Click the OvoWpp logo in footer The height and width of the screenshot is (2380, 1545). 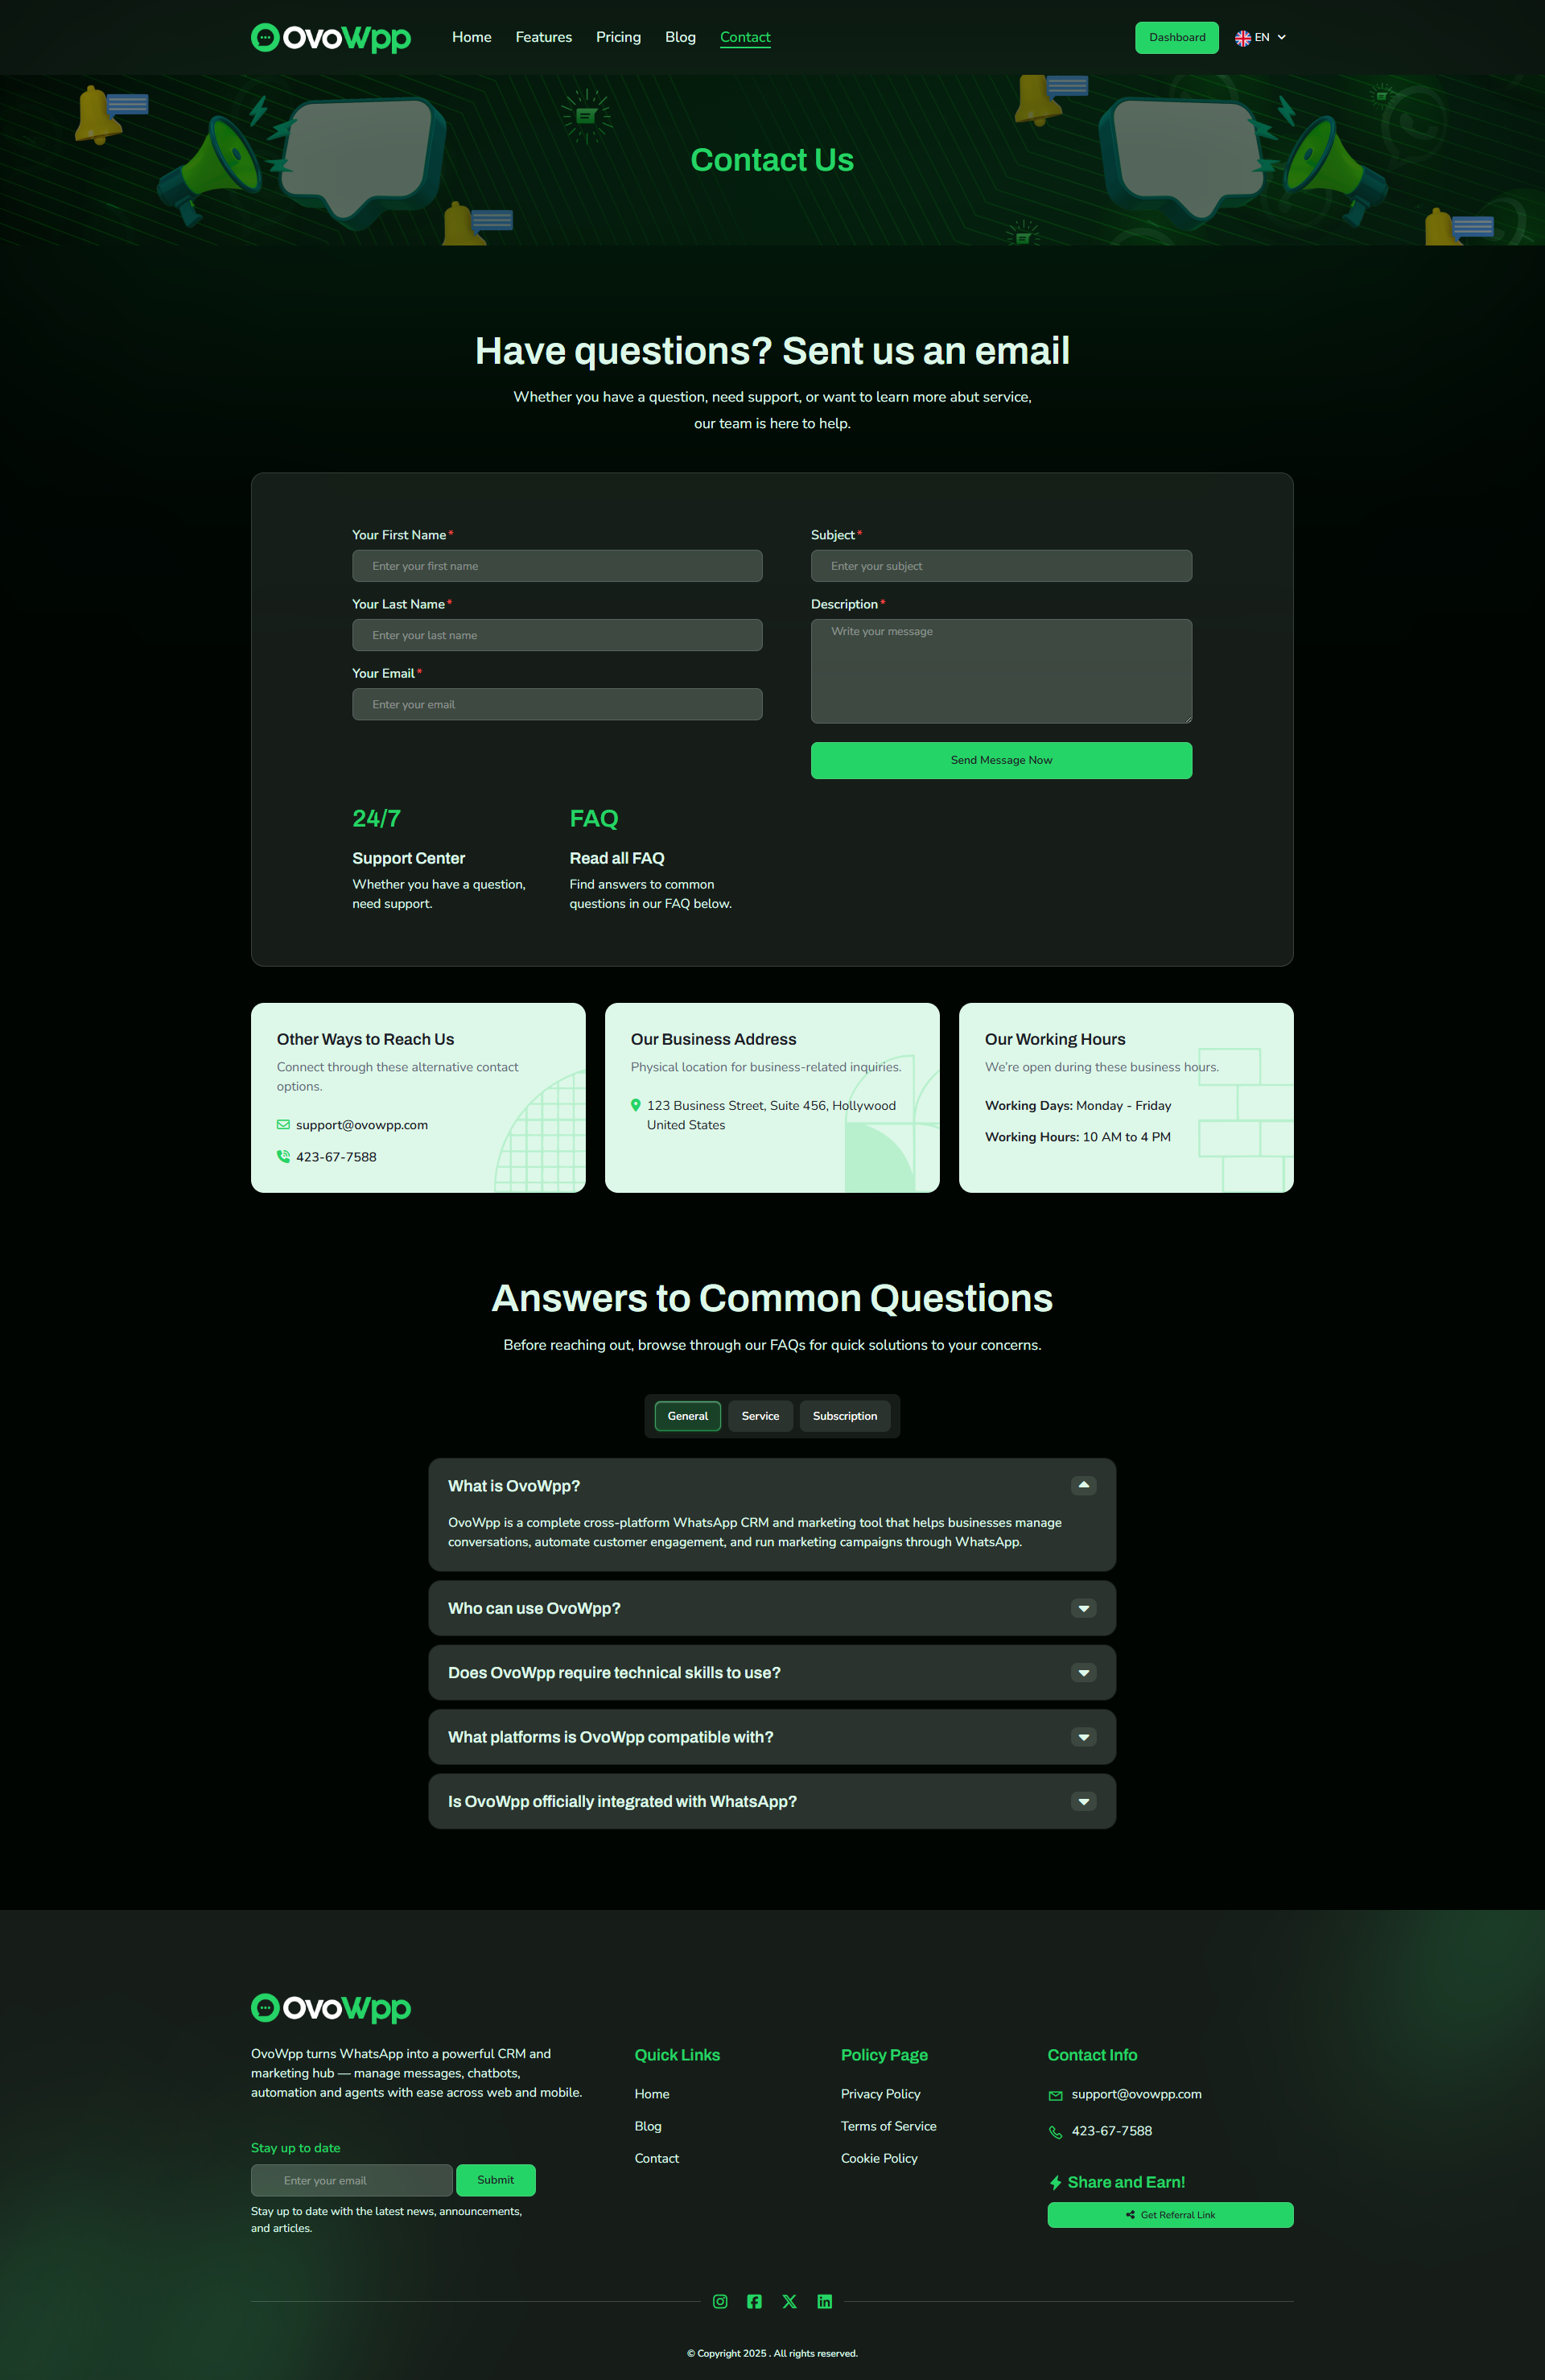click(331, 2007)
